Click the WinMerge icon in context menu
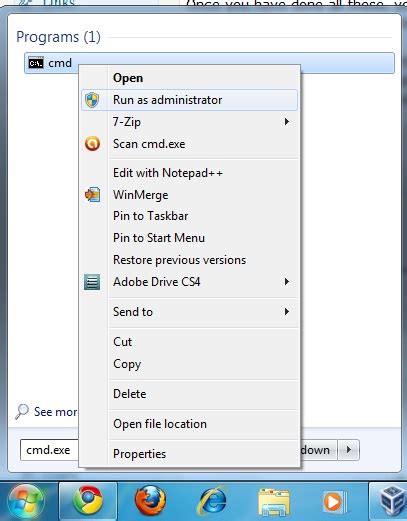The width and height of the screenshot is (407, 521). click(92, 195)
